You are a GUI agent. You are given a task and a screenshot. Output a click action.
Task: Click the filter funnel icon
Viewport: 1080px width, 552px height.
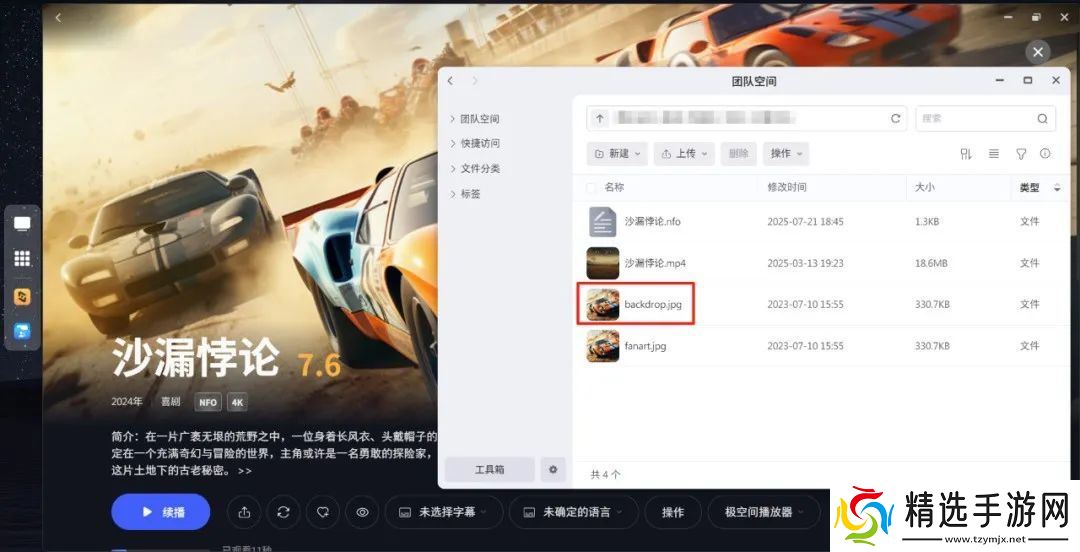(1021, 154)
